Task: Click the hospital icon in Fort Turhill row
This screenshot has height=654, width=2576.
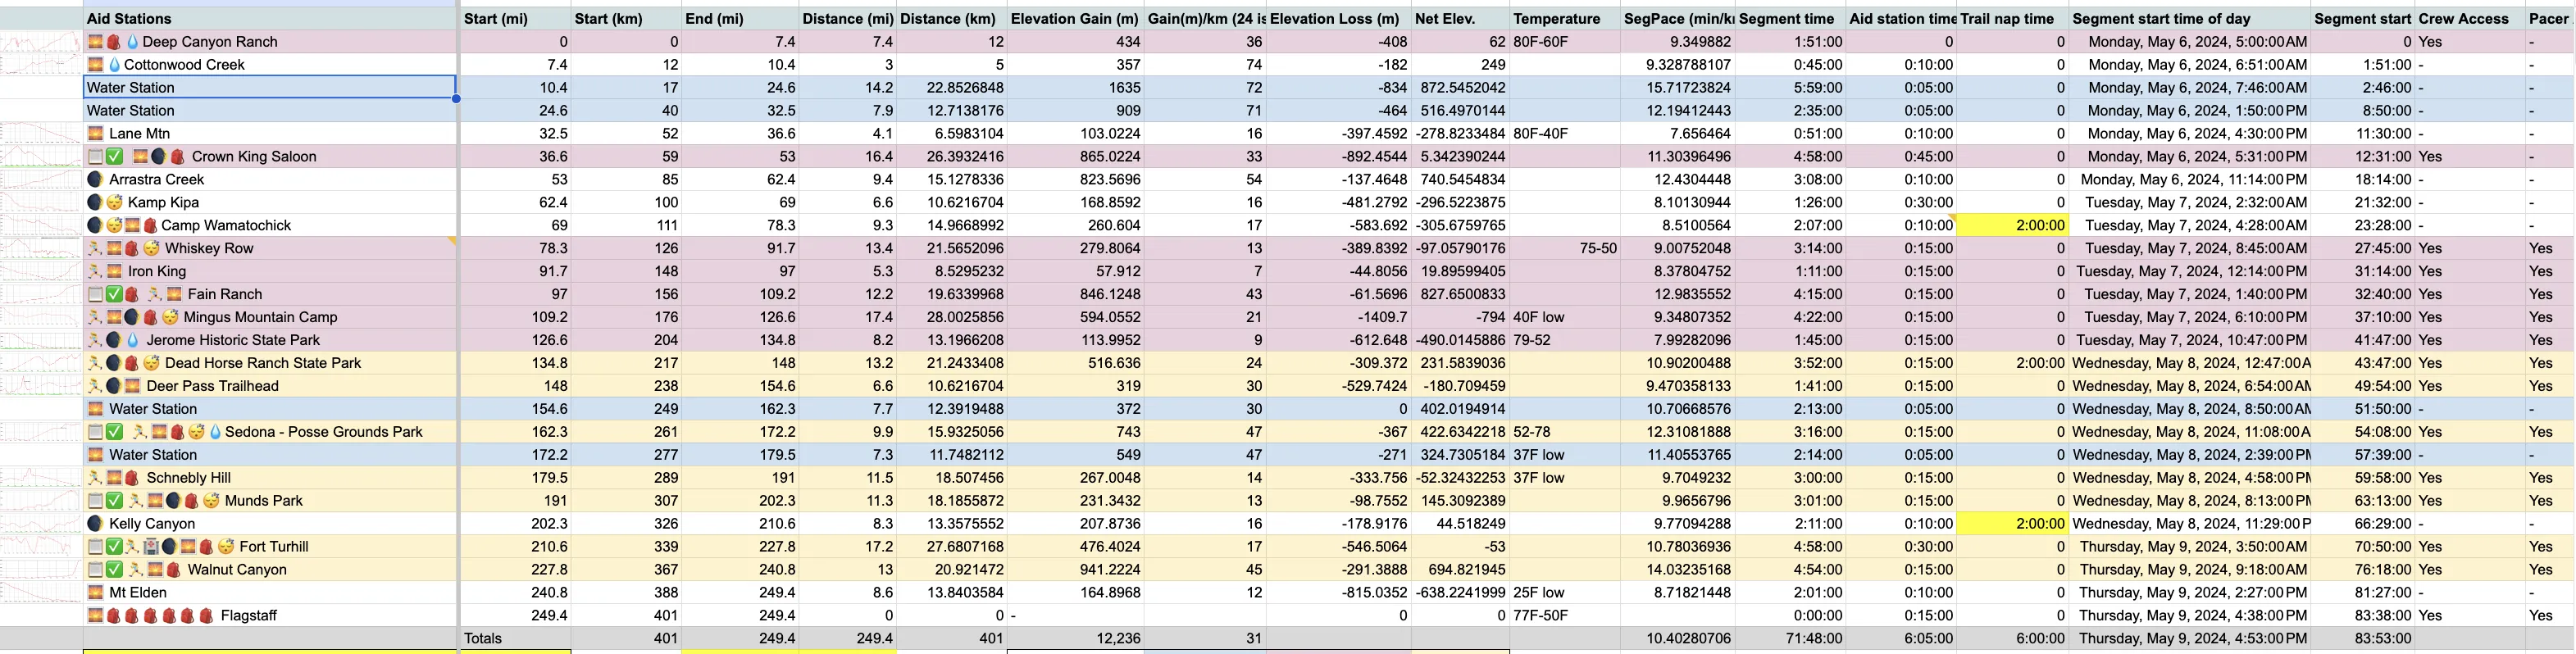Action: 151,547
